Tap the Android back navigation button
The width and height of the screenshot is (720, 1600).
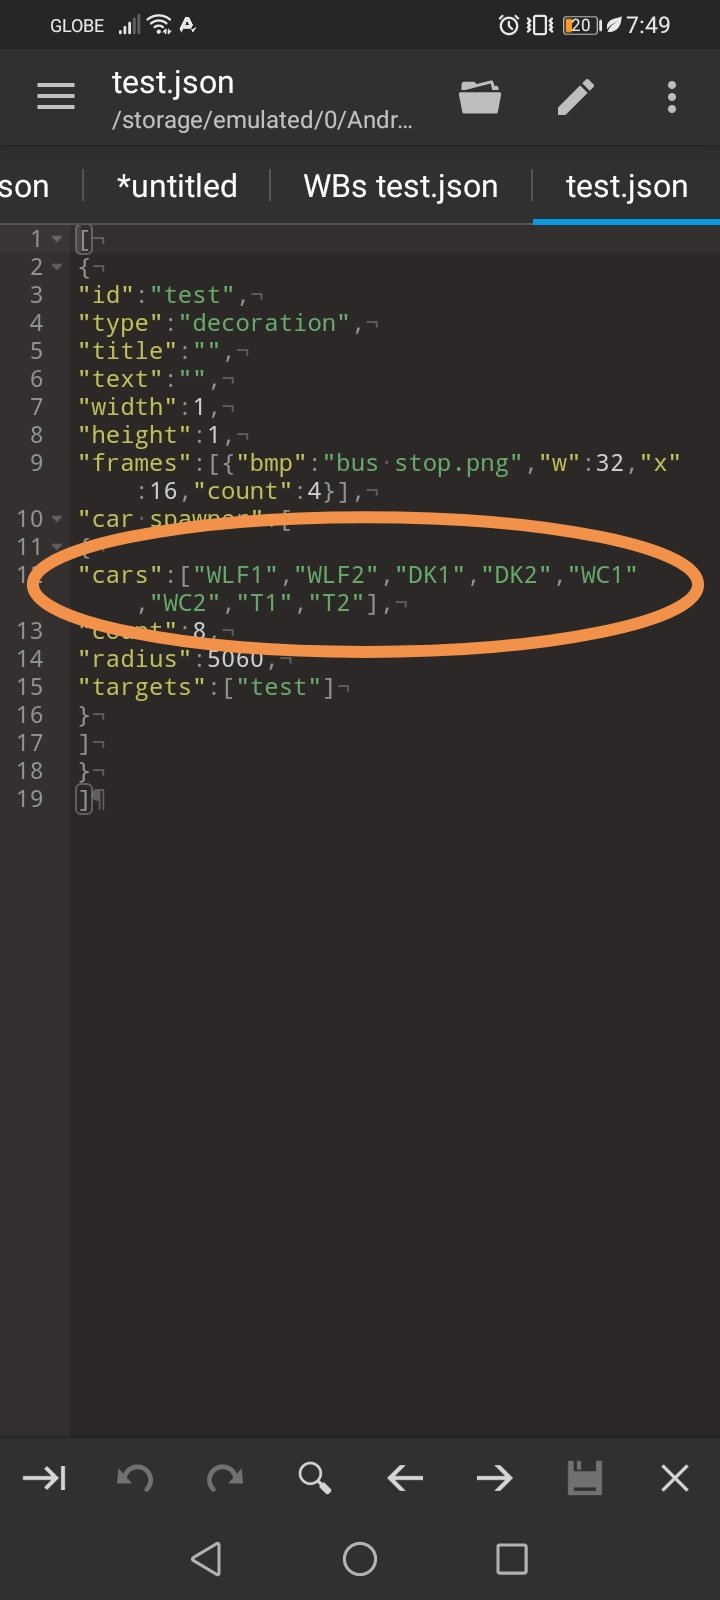(x=206, y=1558)
